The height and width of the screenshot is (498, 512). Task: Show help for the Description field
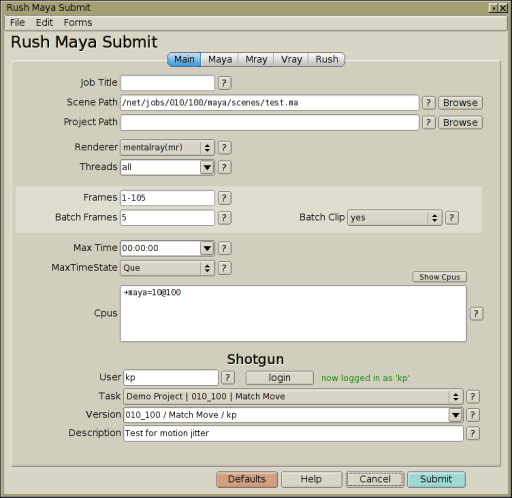pyautogui.click(x=473, y=433)
